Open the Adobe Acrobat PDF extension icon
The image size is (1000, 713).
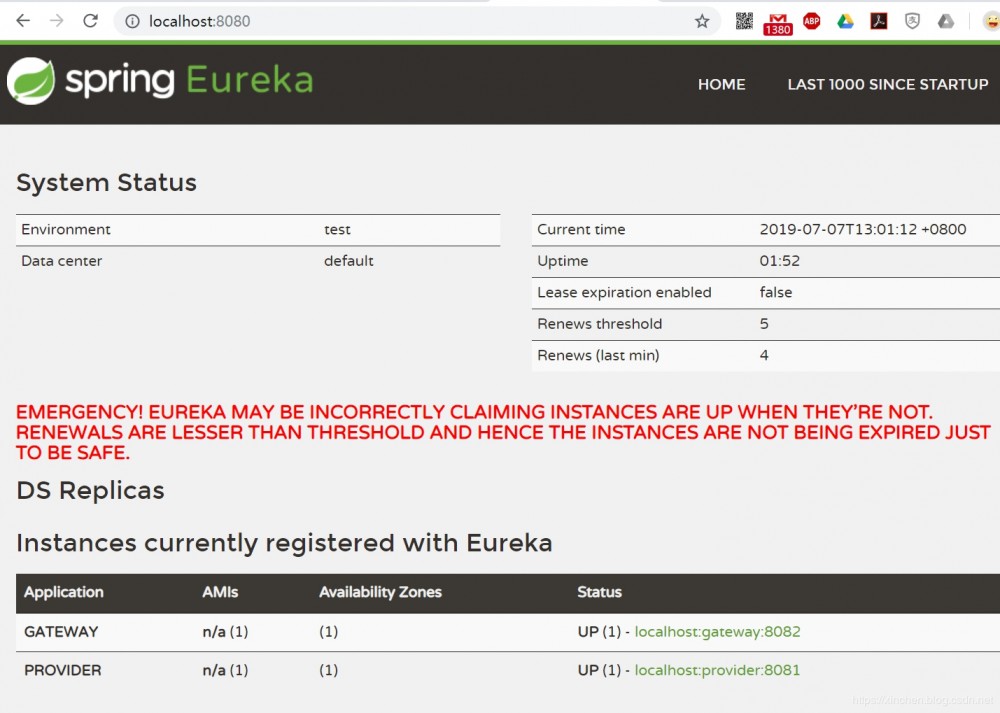click(879, 21)
